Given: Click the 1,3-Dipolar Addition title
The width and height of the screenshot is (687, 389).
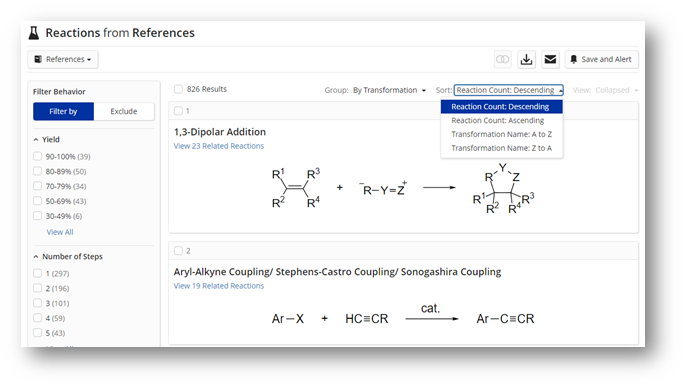Looking at the screenshot, I should [220, 132].
